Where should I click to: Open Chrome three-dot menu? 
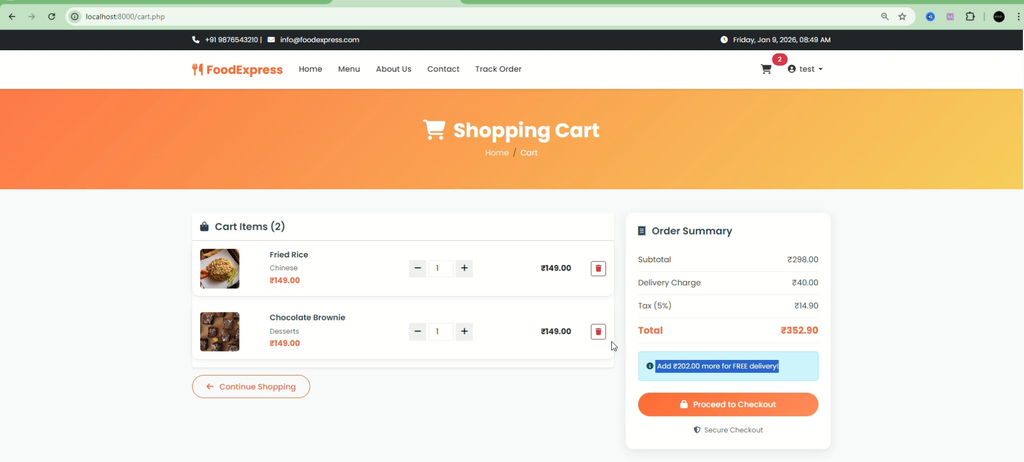point(1018,16)
